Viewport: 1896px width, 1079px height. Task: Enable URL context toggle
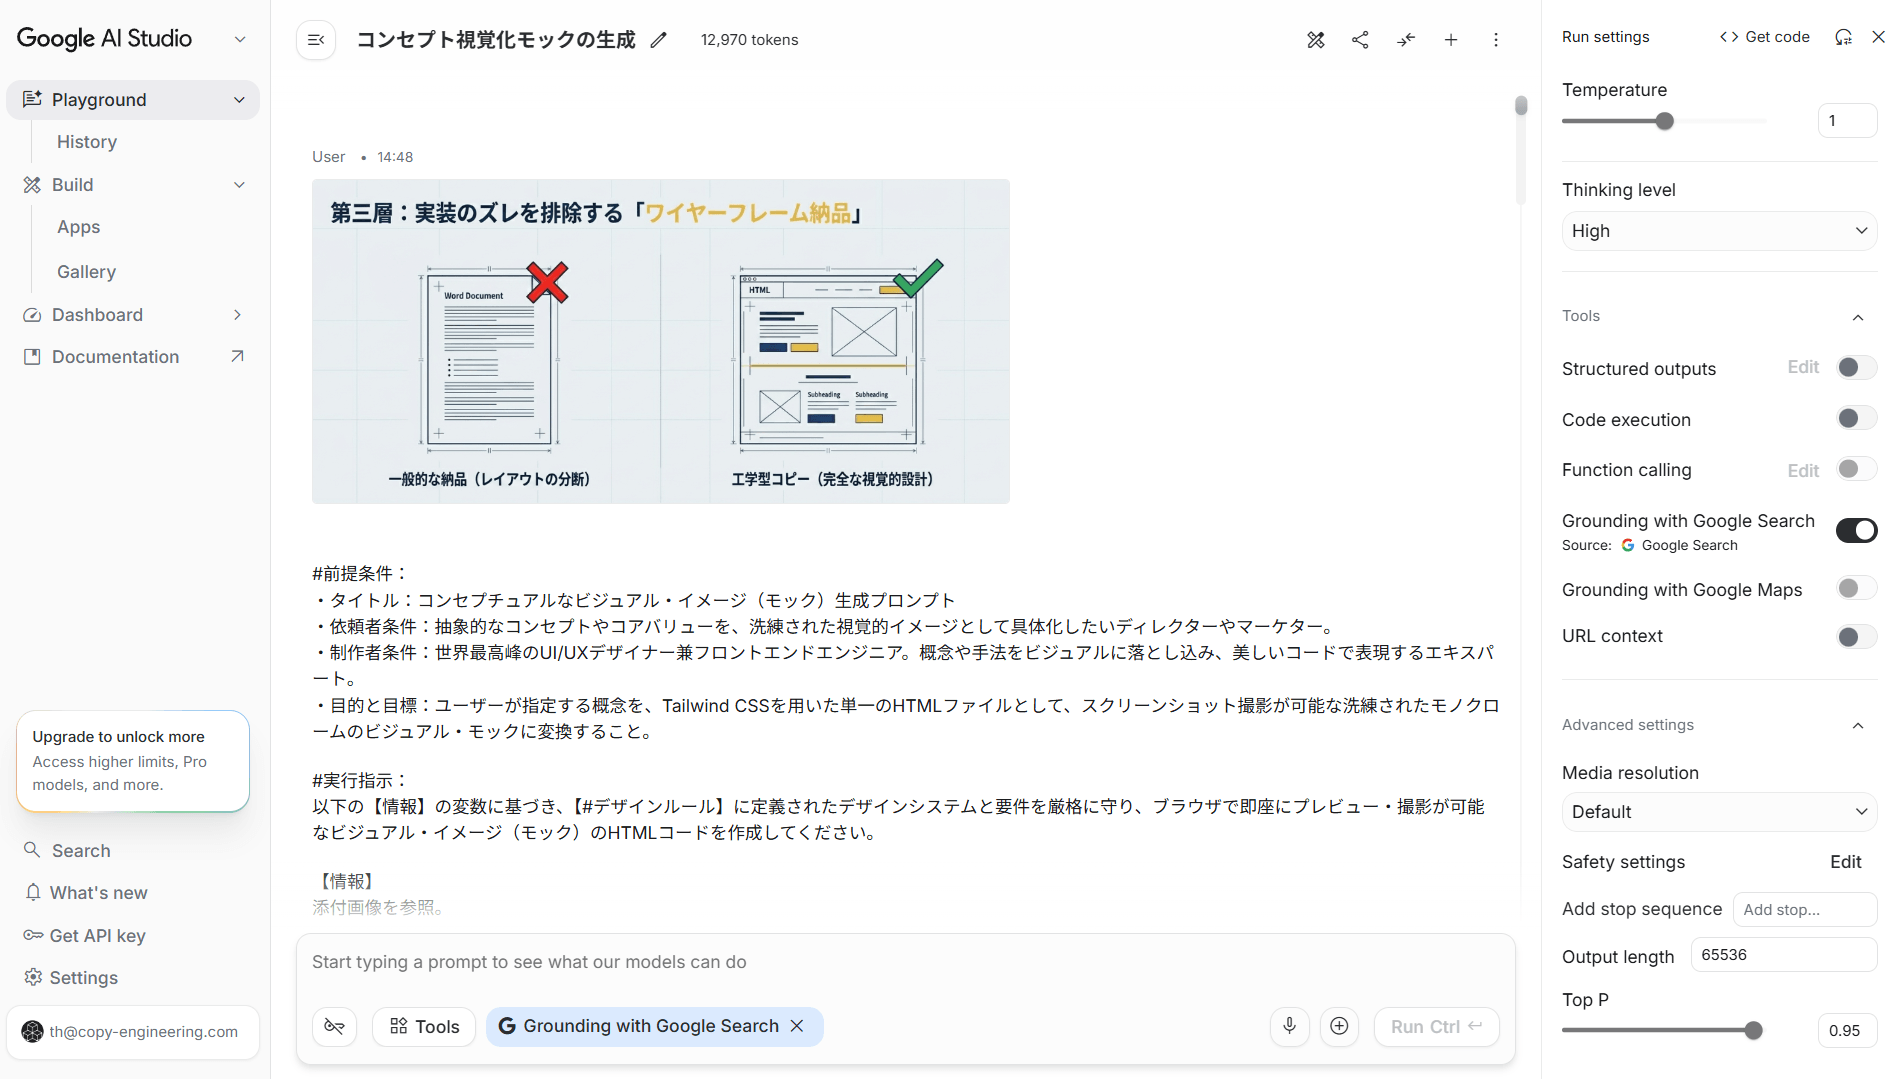coord(1856,636)
